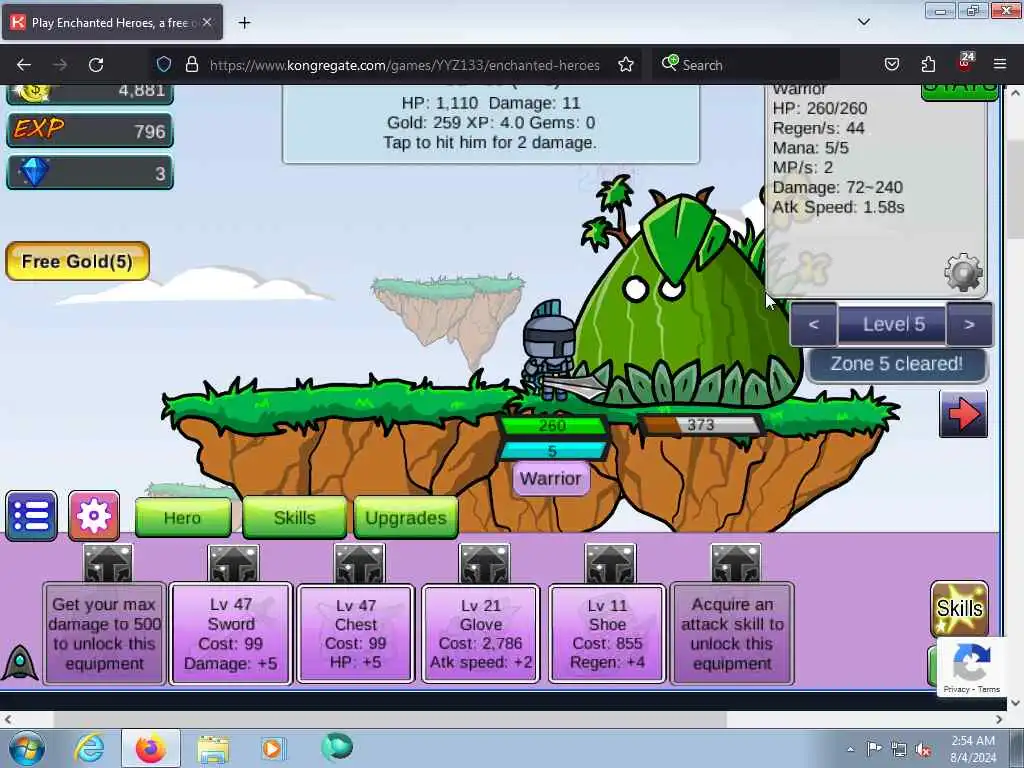The width and height of the screenshot is (1024, 768).
Task: Select the Enchanted Heroes browser tab
Action: (x=112, y=22)
